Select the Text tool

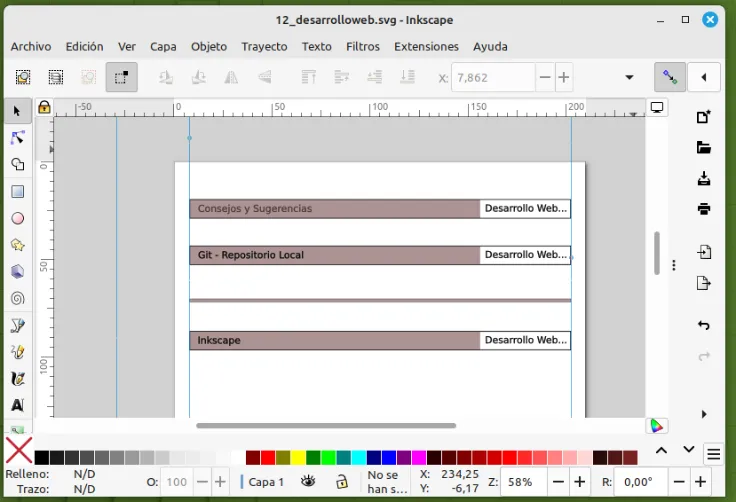point(17,405)
